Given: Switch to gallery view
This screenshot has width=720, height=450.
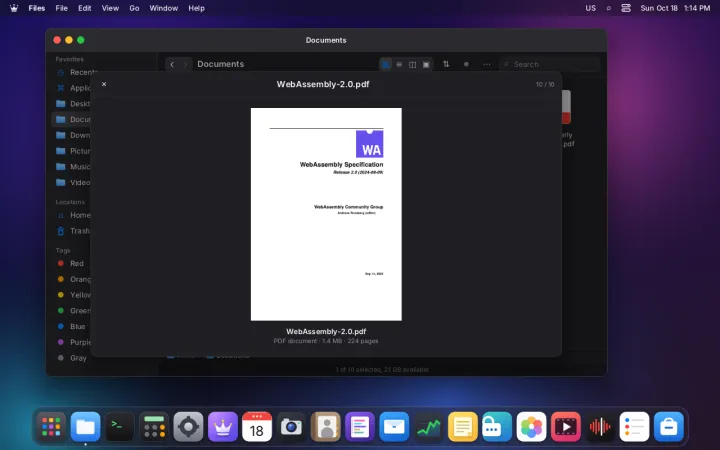Looking at the screenshot, I should pos(426,64).
